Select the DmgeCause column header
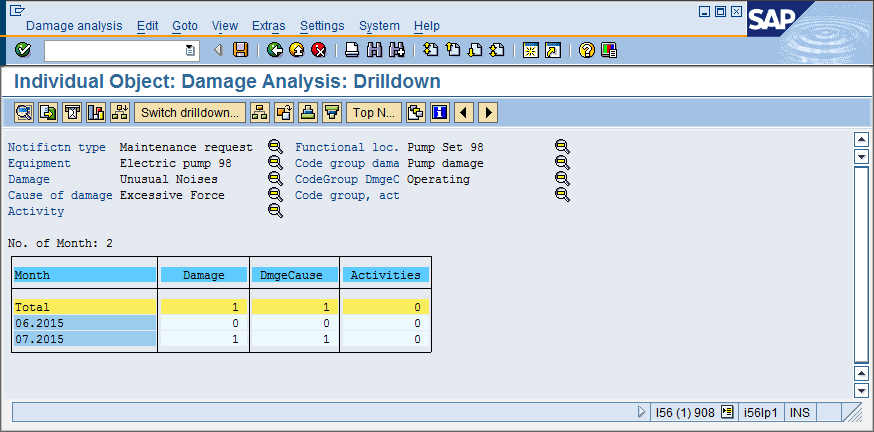 (294, 275)
